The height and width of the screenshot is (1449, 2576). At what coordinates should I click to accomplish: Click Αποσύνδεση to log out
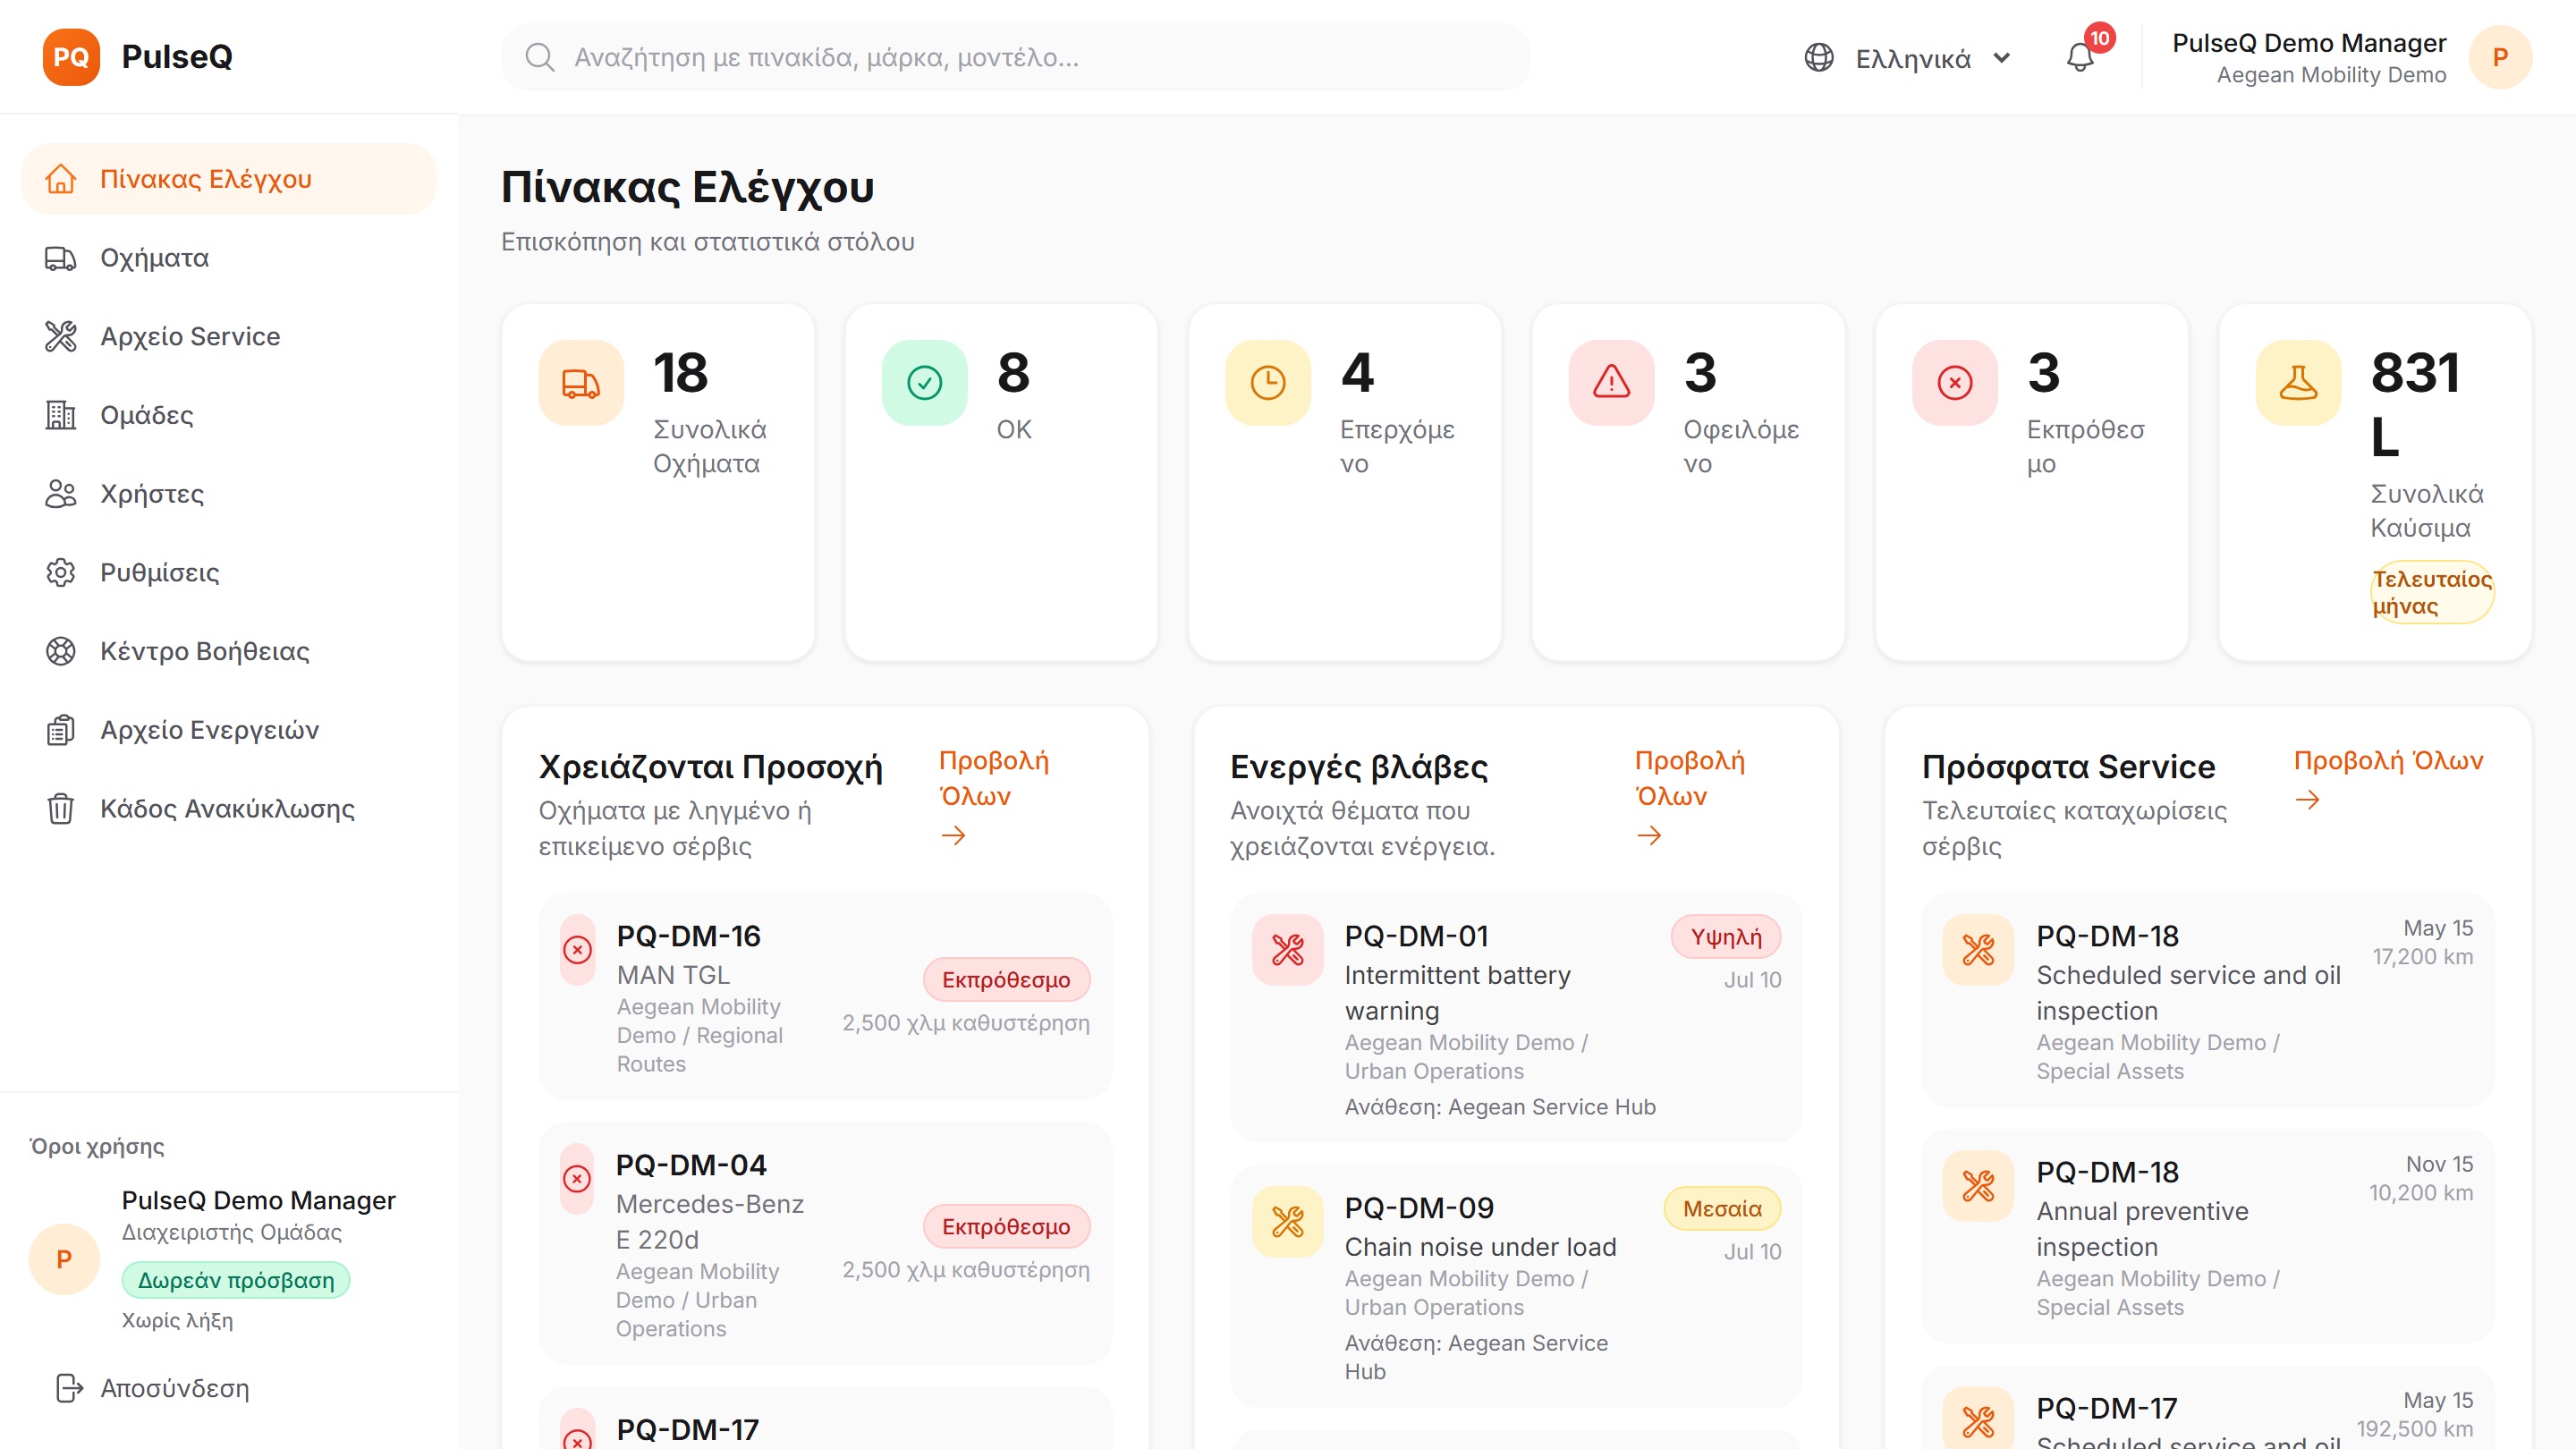click(152, 1388)
